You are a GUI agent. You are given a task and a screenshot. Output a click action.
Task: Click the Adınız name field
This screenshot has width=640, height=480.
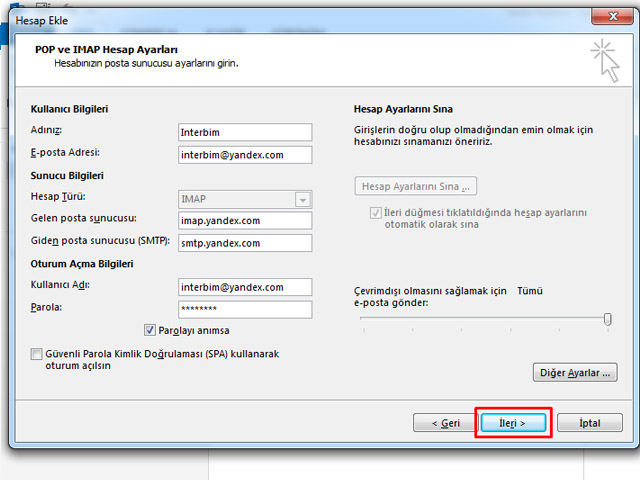pos(245,133)
